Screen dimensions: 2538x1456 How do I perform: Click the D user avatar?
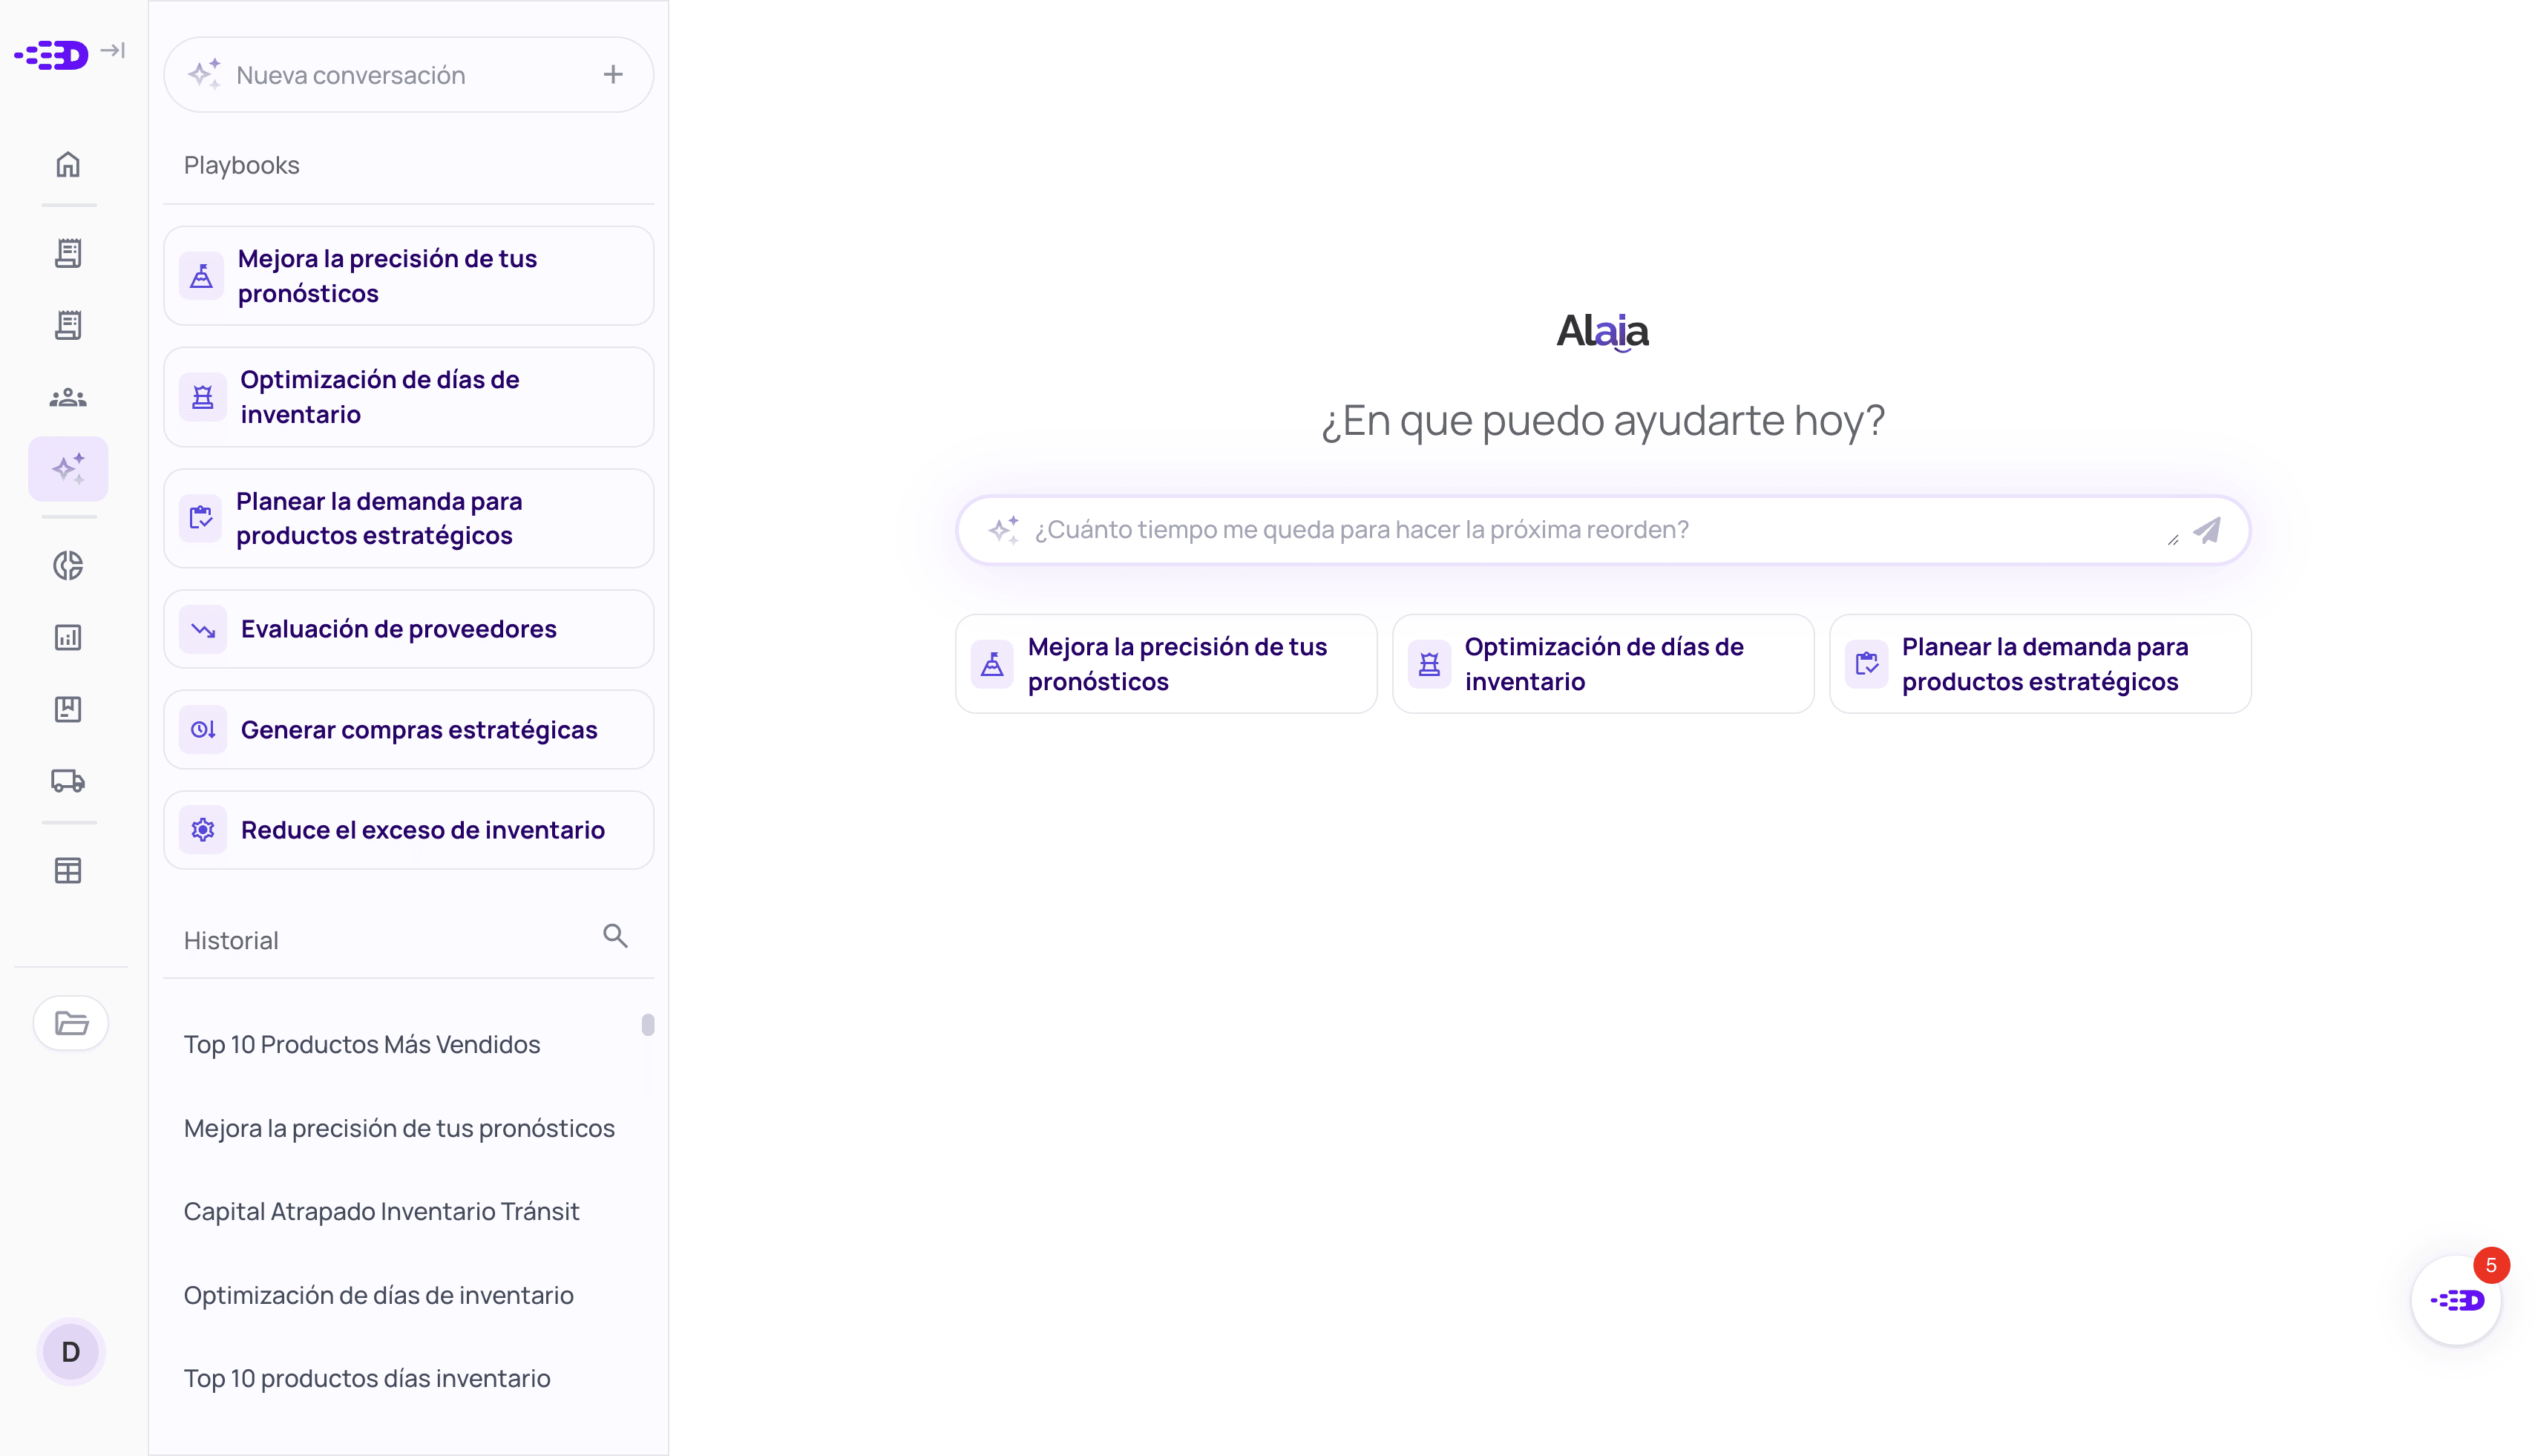[71, 1352]
